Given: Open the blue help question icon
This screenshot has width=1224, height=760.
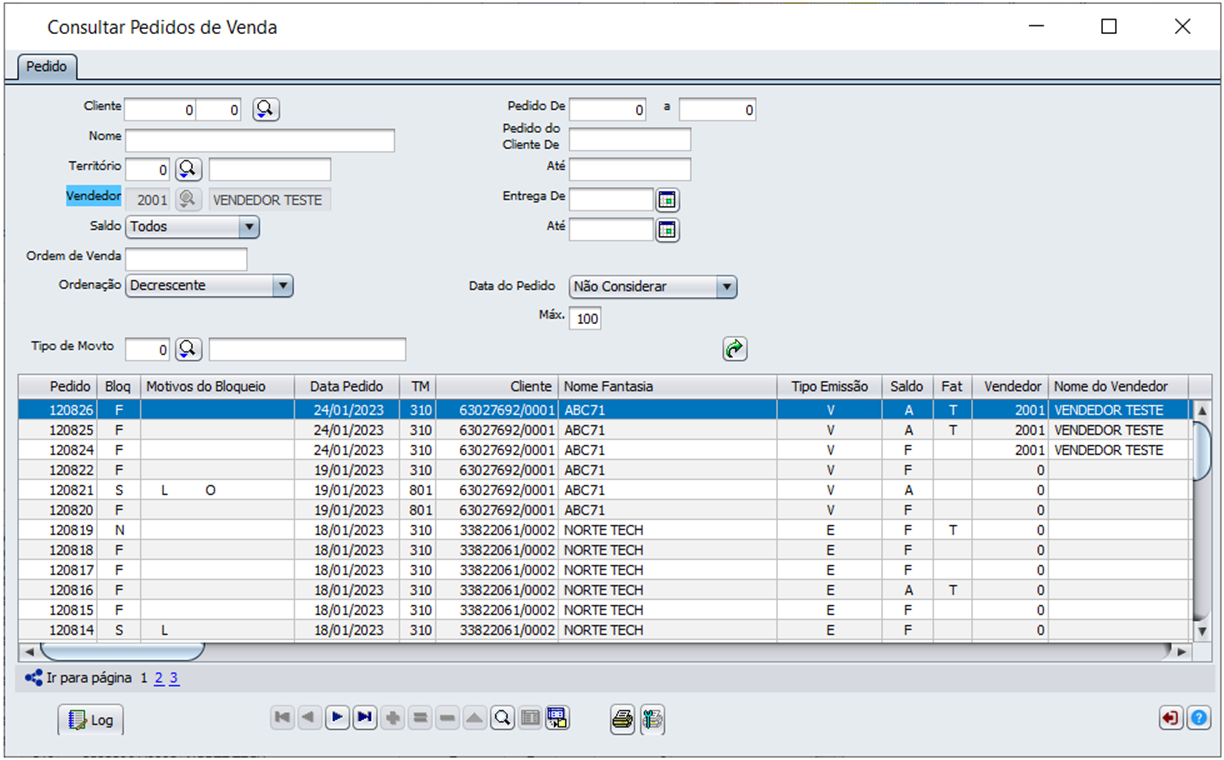Looking at the screenshot, I should point(1199,718).
